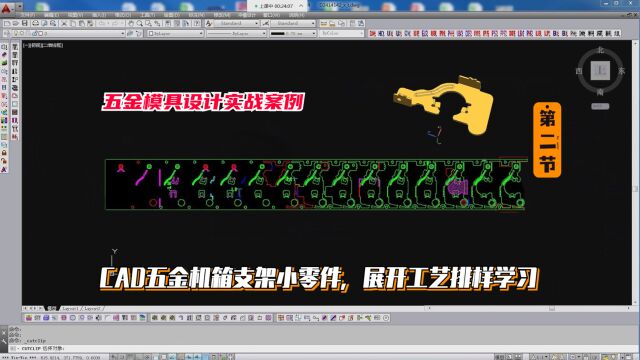Open Layer Properties Manager icon
This screenshot has height=360, width=640.
(x=7, y=33)
